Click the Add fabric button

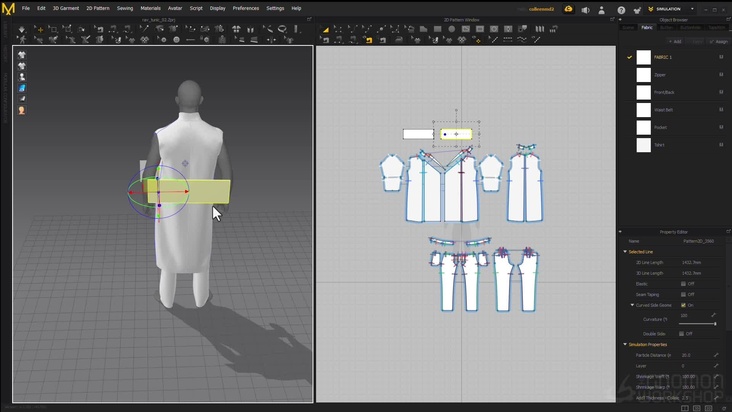[x=675, y=42]
